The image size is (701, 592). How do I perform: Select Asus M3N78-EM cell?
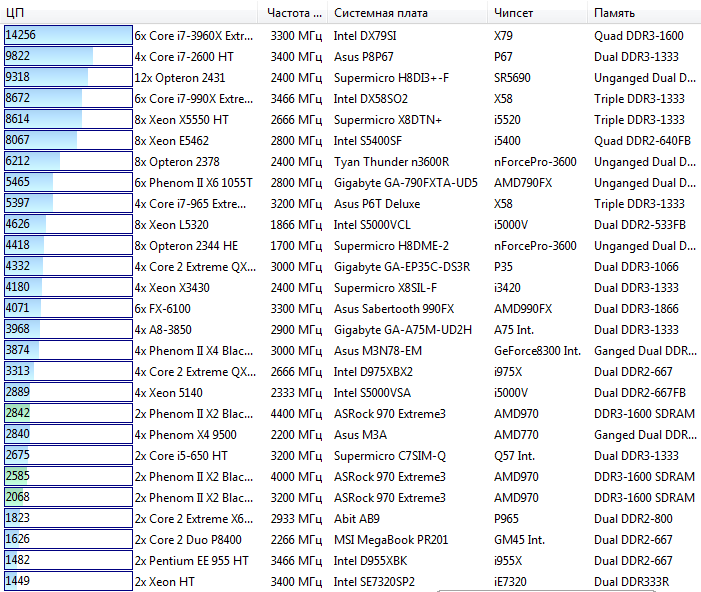pos(378,351)
